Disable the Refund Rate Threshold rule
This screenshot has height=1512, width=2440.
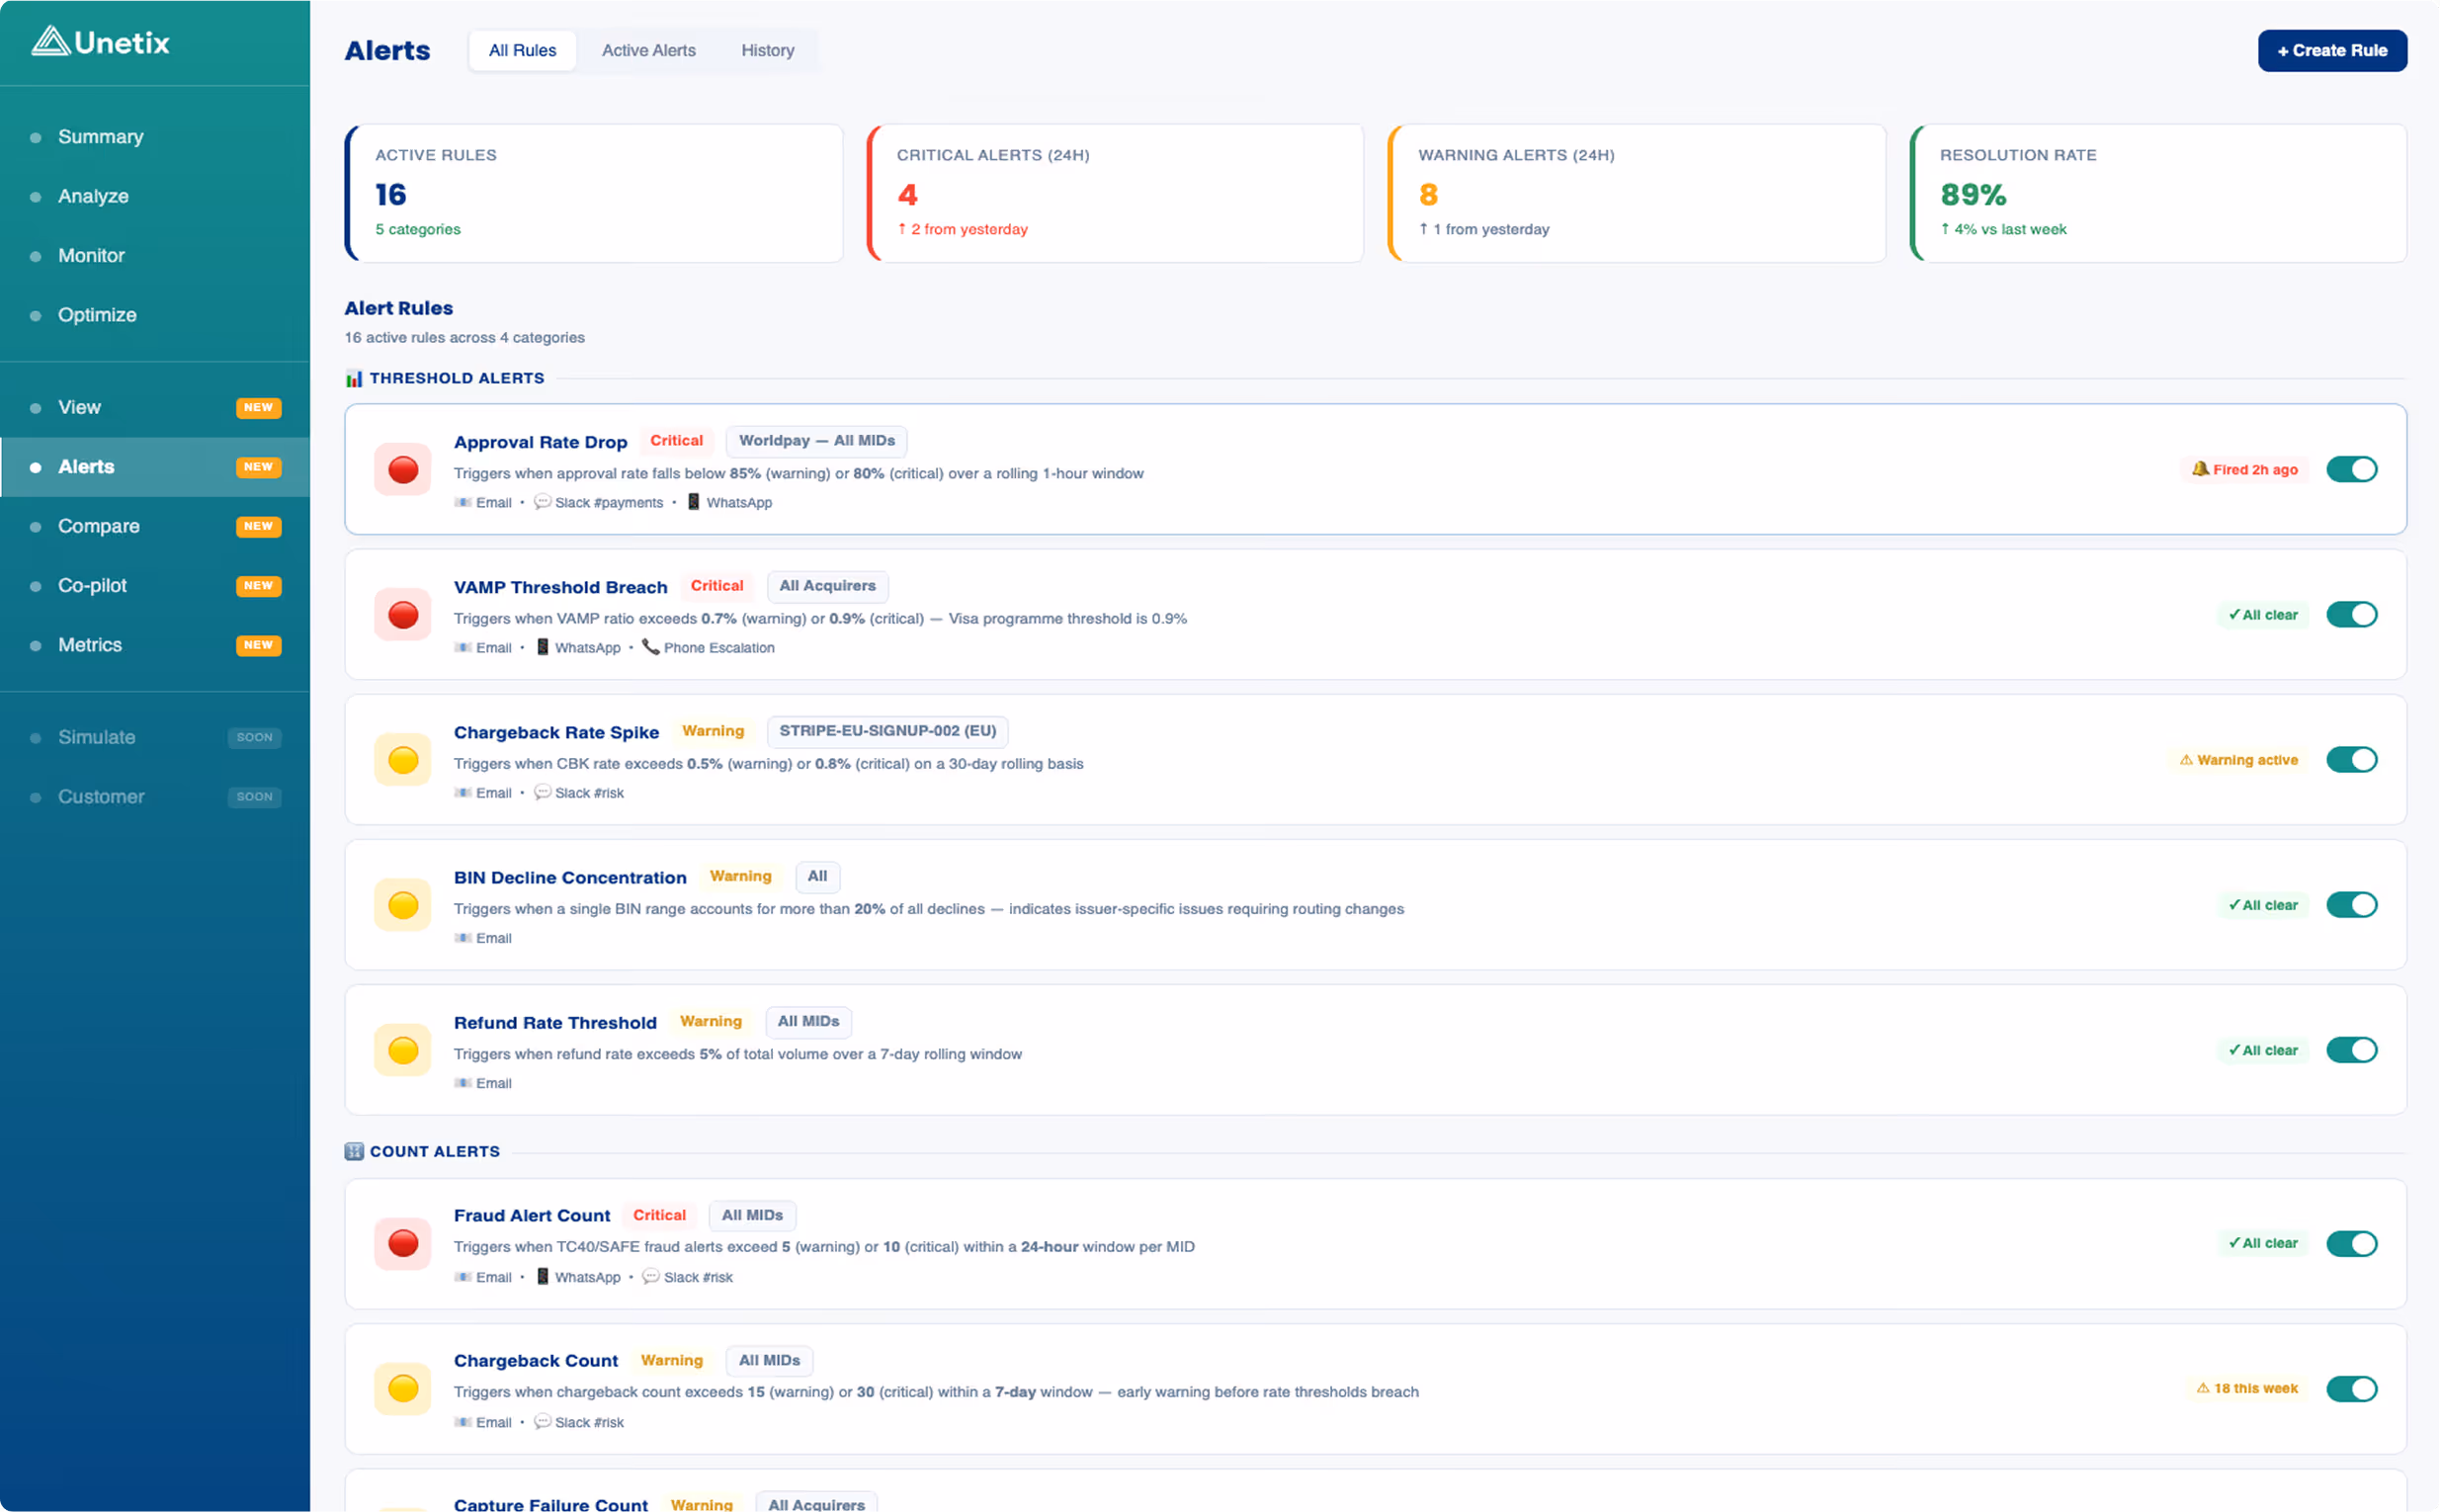2351,1049
